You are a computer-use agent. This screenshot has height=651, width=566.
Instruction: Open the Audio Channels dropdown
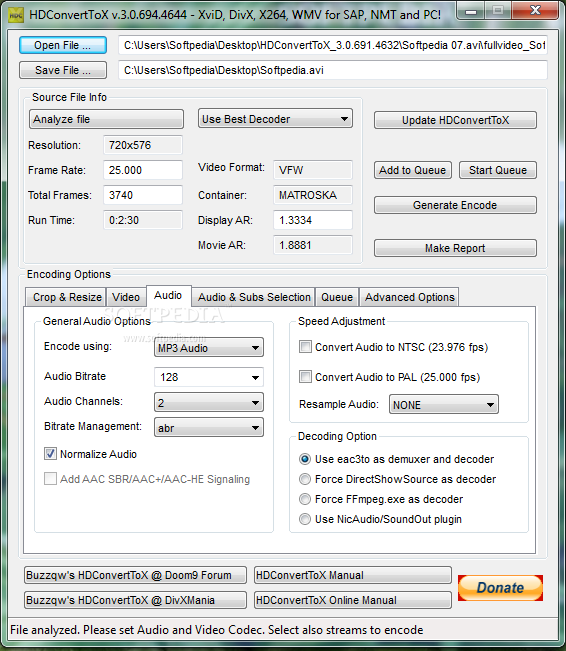click(x=209, y=402)
